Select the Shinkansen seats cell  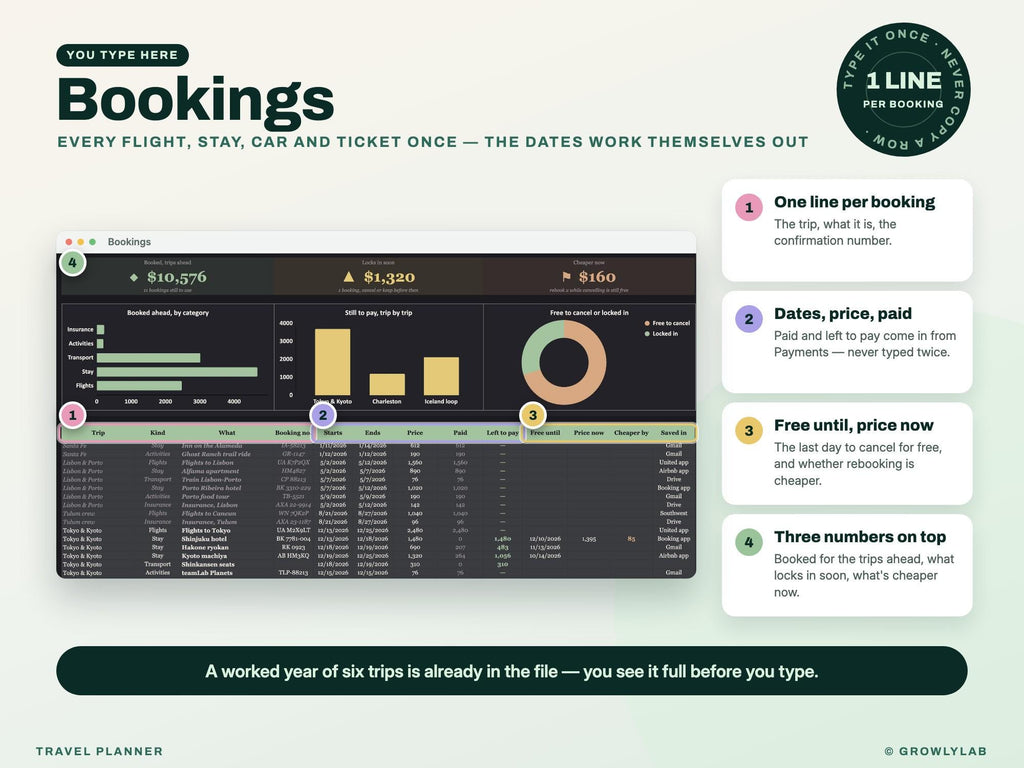[208, 565]
